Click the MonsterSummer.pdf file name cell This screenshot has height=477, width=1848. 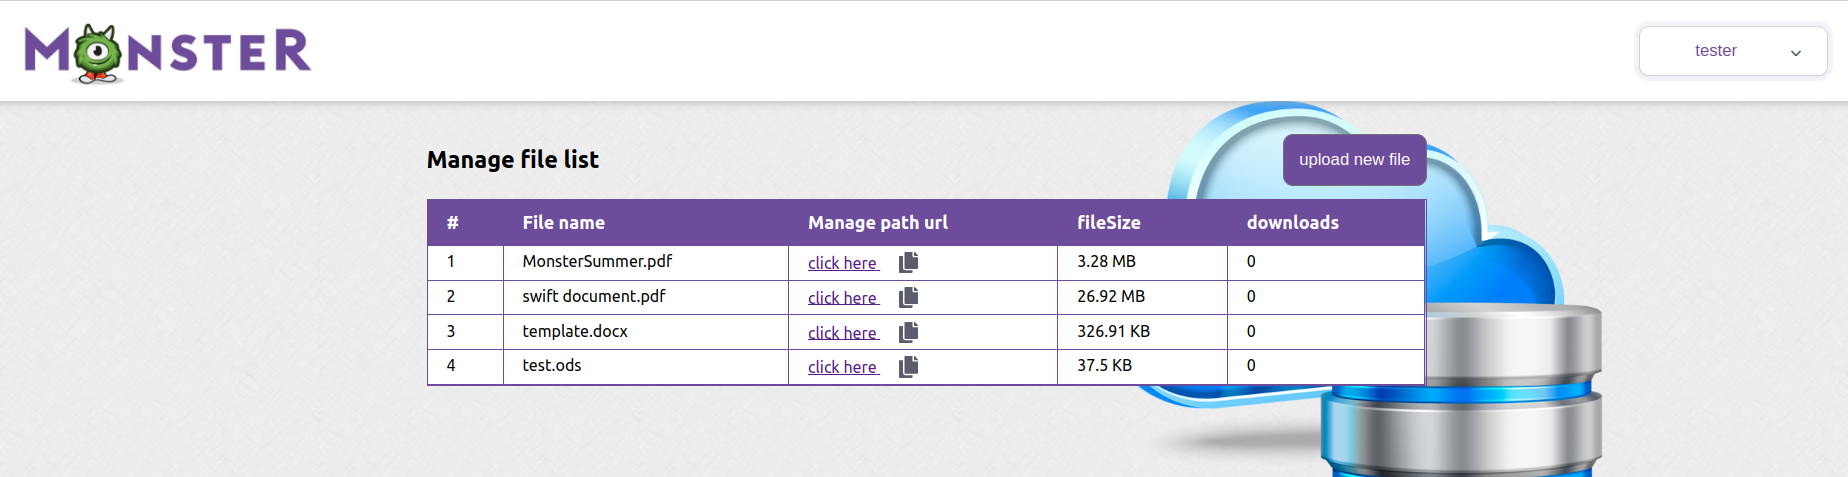pyautogui.click(x=597, y=262)
